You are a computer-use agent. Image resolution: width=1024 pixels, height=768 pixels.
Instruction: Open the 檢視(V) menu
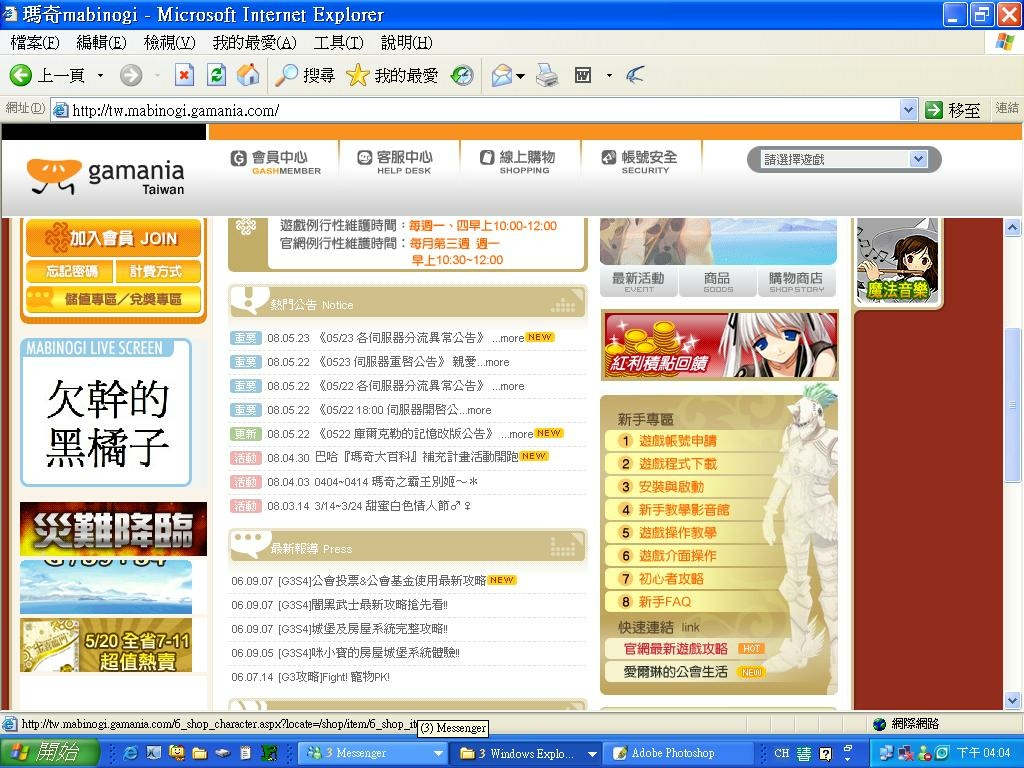[169, 43]
